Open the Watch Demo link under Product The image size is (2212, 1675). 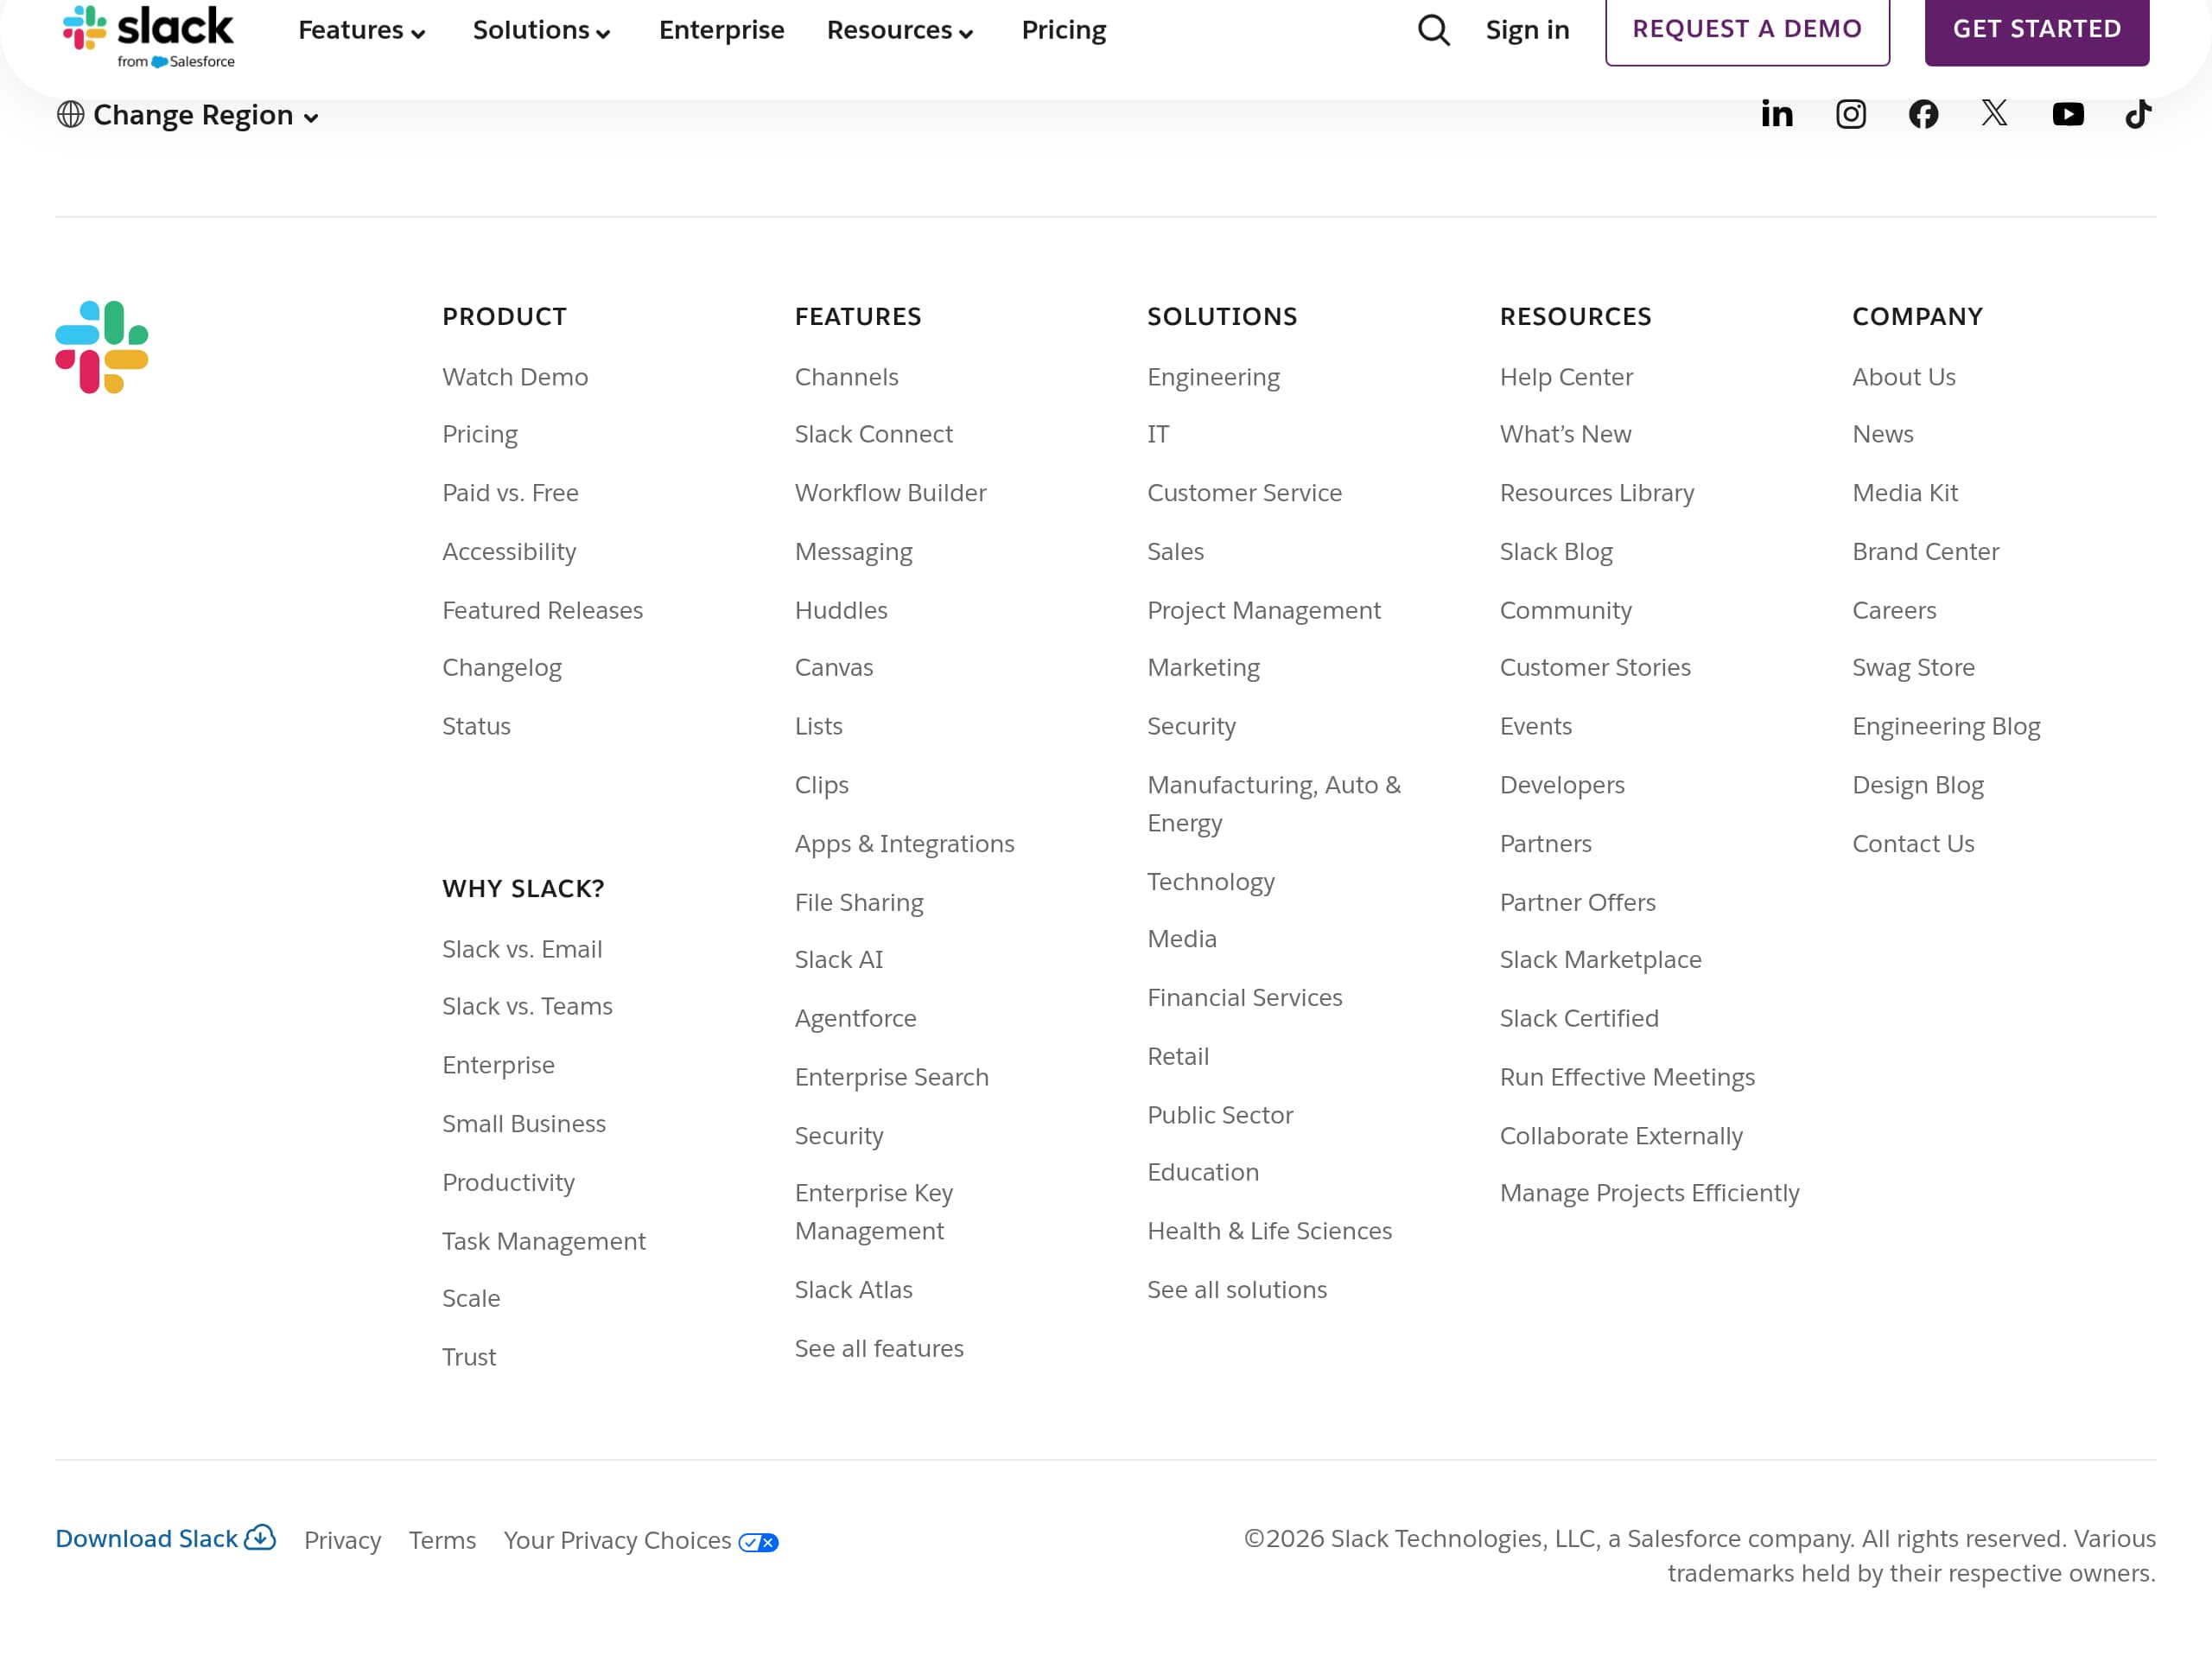(x=515, y=377)
